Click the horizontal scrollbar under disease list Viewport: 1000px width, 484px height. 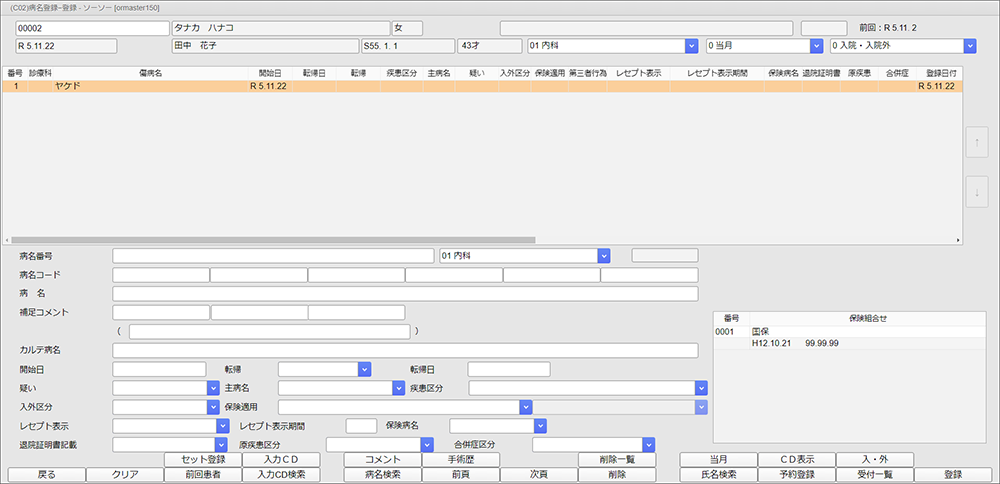pos(270,241)
